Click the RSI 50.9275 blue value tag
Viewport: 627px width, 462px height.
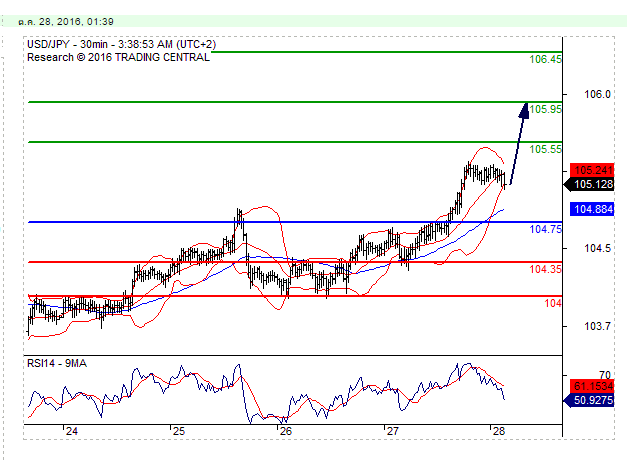point(589,400)
